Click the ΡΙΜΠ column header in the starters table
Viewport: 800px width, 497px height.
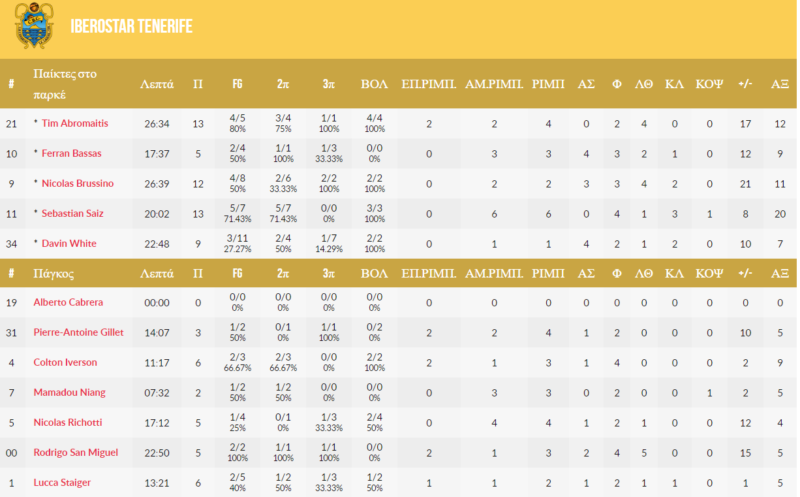coord(548,84)
